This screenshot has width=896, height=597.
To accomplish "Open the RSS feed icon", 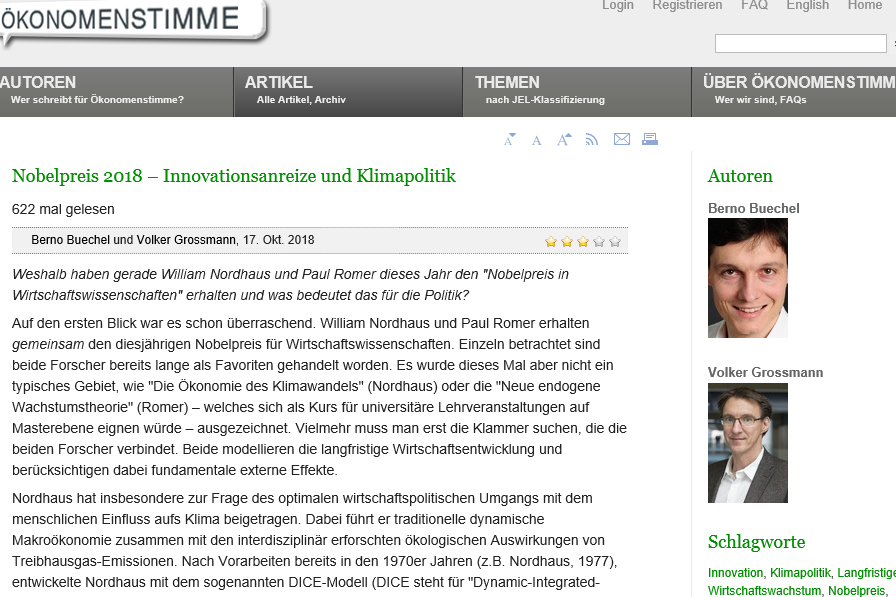I will [x=592, y=140].
